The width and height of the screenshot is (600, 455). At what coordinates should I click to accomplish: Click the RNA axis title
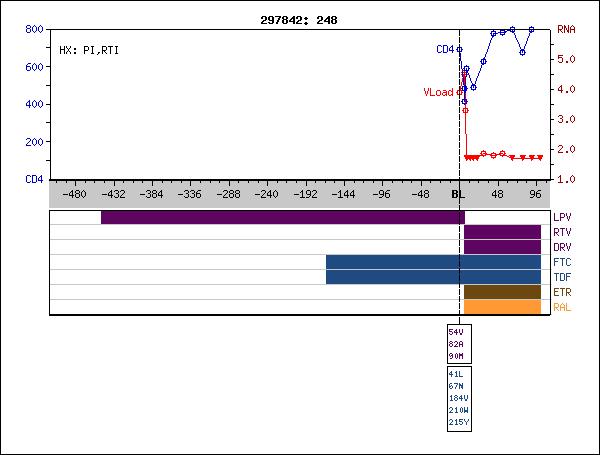point(566,30)
